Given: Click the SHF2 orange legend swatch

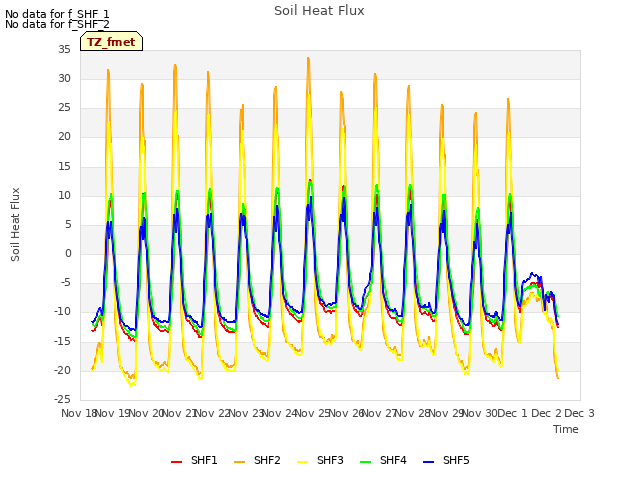Looking at the screenshot, I should pyautogui.click(x=240, y=462).
